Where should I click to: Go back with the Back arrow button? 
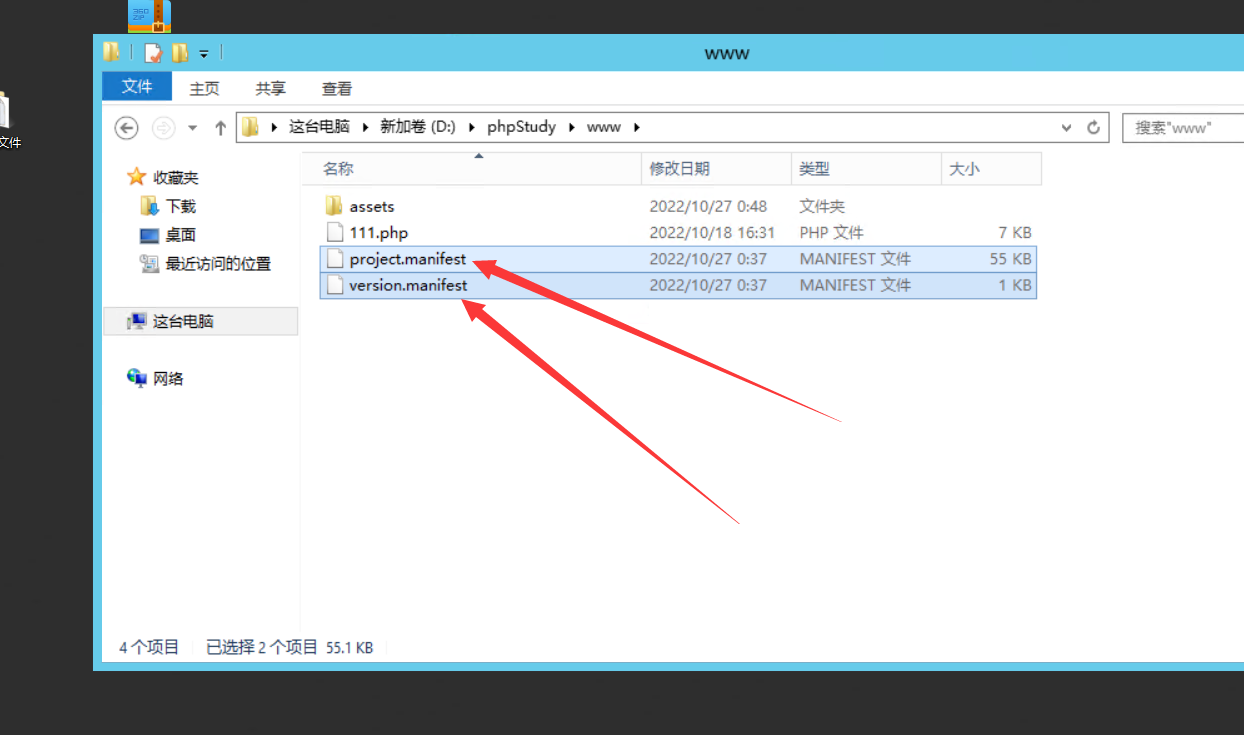(x=126, y=127)
